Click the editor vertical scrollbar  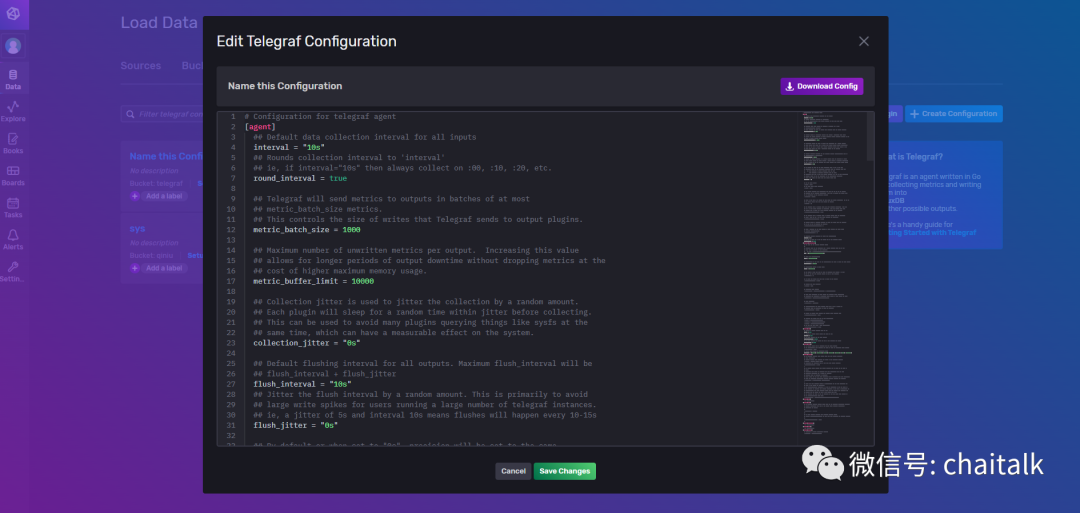click(870, 136)
